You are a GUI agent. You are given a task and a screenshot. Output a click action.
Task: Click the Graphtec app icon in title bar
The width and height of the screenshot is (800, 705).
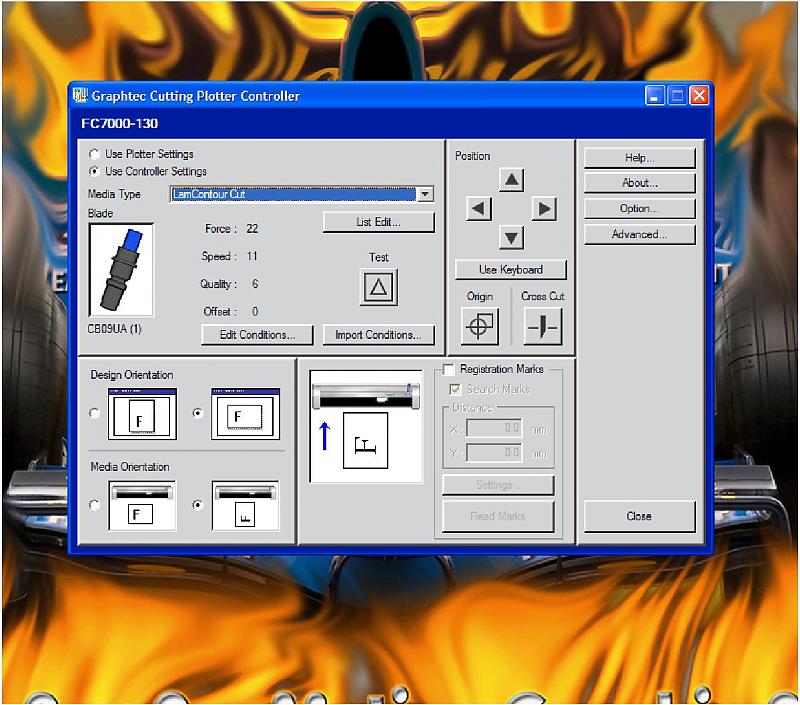coord(80,95)
